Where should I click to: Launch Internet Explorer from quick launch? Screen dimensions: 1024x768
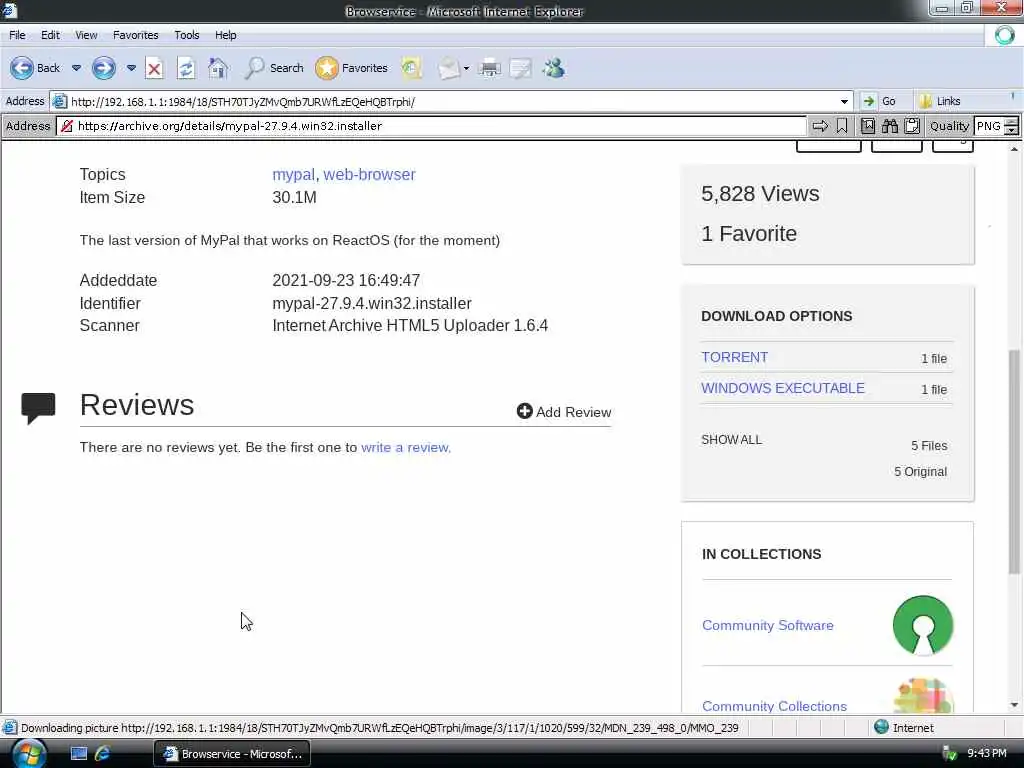pyautogui.click(x=103, y=754)
